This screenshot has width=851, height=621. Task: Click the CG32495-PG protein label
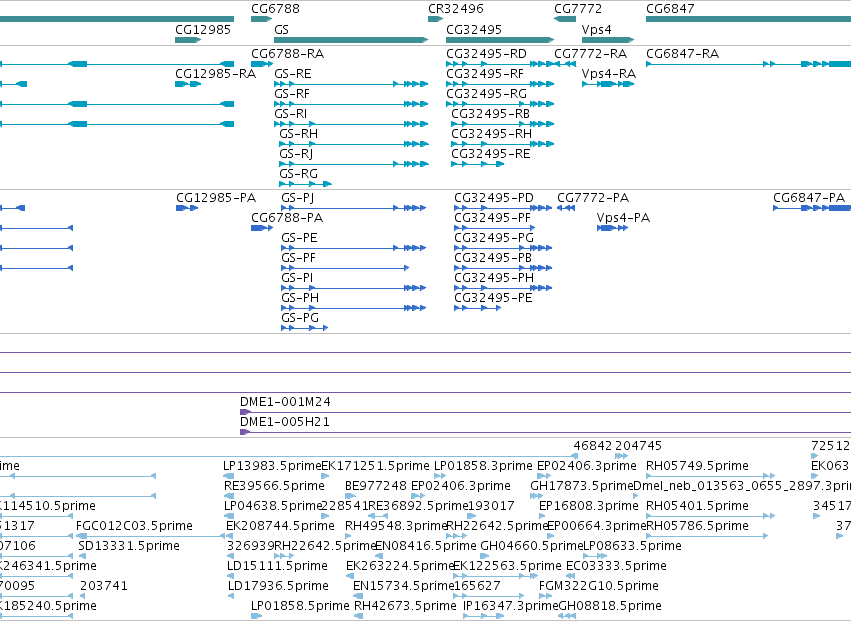coord(494,238)
